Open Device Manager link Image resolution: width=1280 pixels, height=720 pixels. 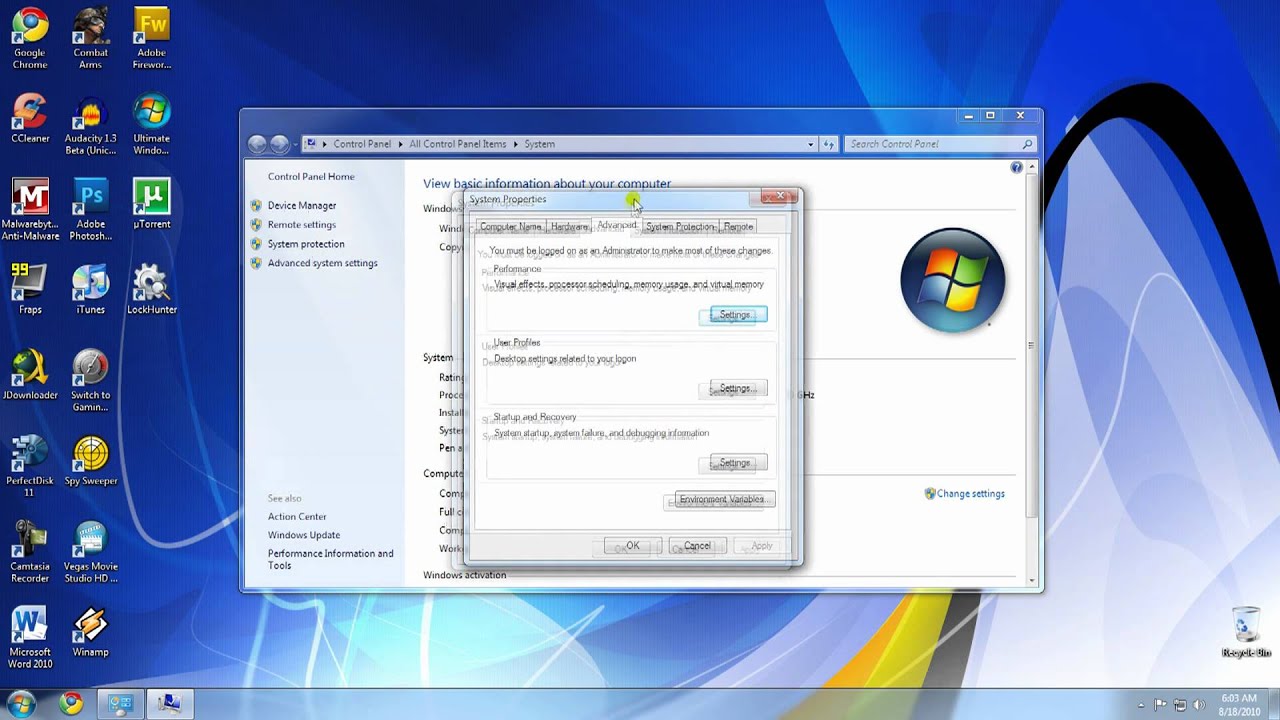pos(302,205)
